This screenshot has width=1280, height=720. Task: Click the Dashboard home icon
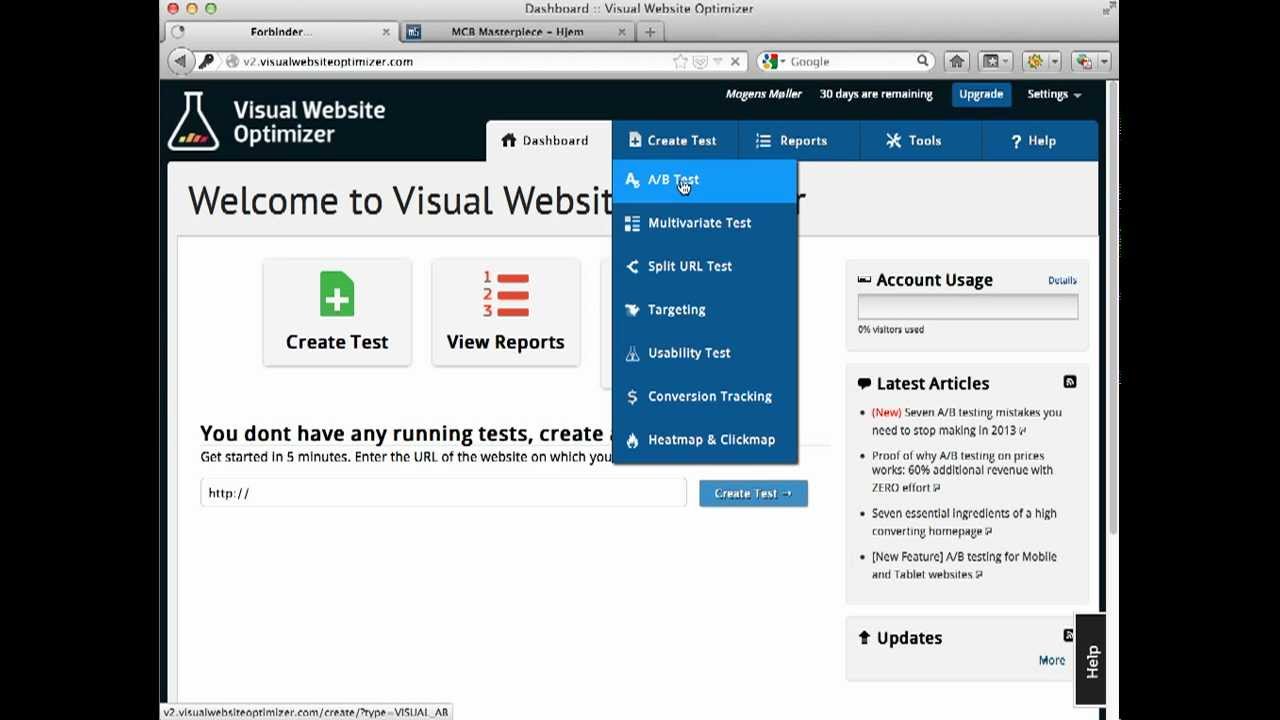point(509,141)
